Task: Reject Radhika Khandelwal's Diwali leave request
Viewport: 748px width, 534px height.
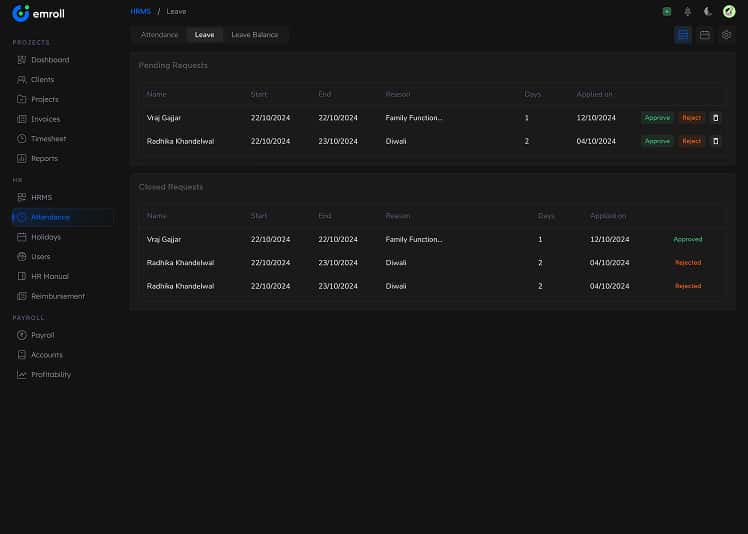Action: 691,141
